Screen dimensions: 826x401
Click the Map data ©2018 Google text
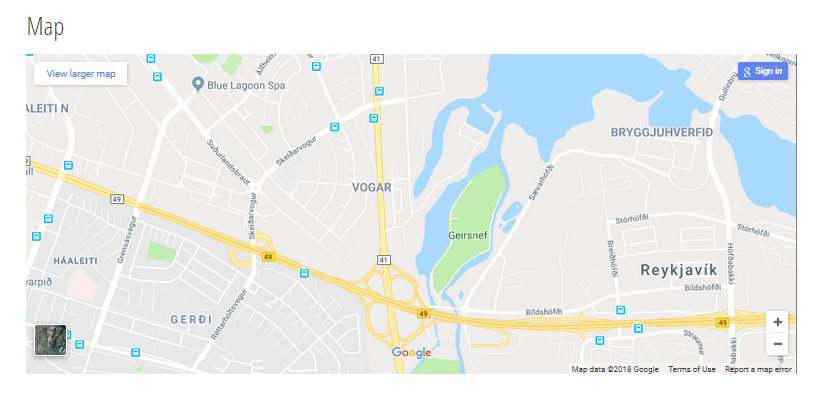pyautogui.click(x=615, y=369)
